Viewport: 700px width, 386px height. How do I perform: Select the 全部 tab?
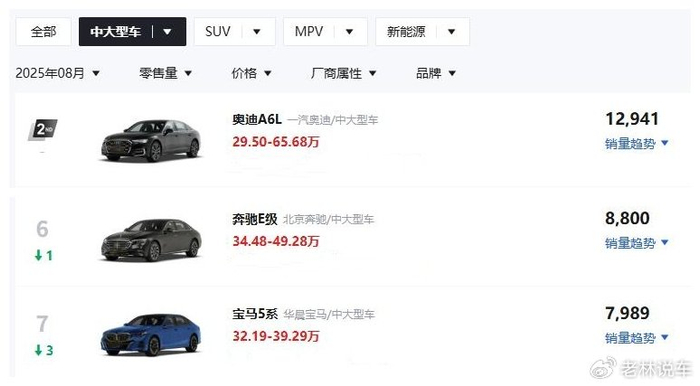click(x=43, y=32)
